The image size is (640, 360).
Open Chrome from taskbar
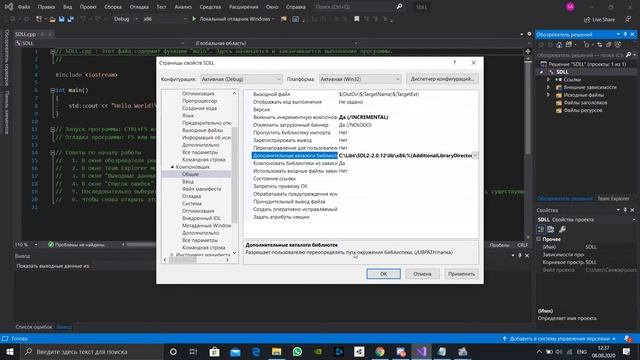click(380, 351)
